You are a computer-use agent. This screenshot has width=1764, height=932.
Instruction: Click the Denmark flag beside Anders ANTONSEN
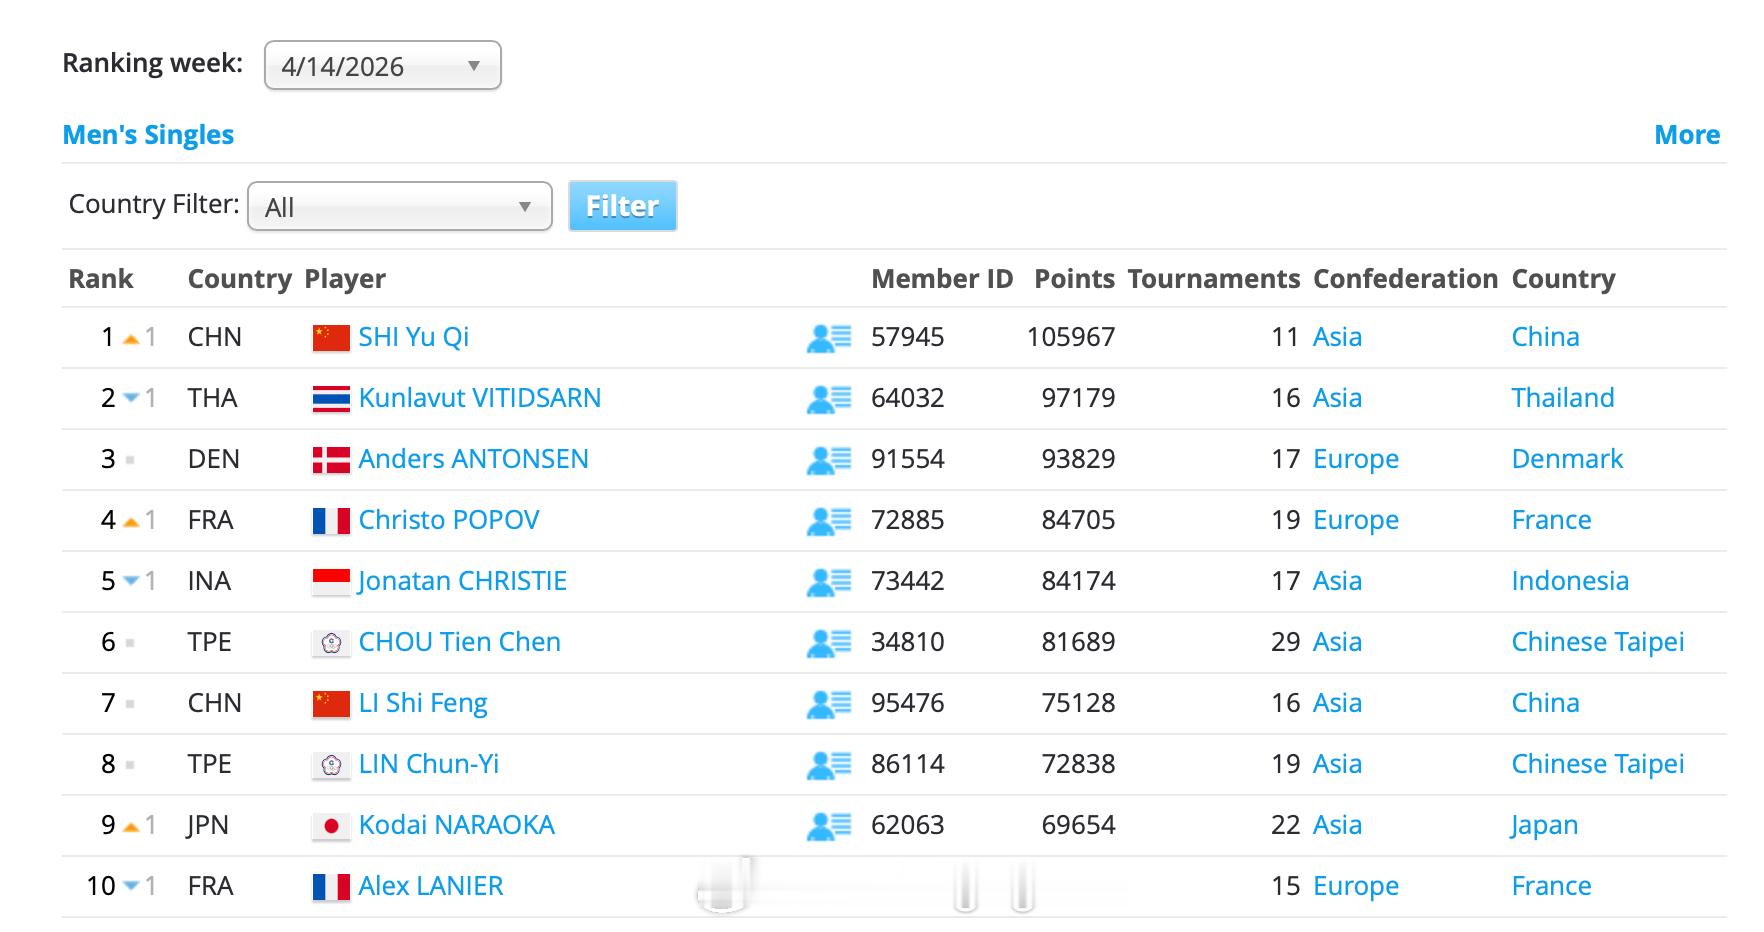coord(331,460)
